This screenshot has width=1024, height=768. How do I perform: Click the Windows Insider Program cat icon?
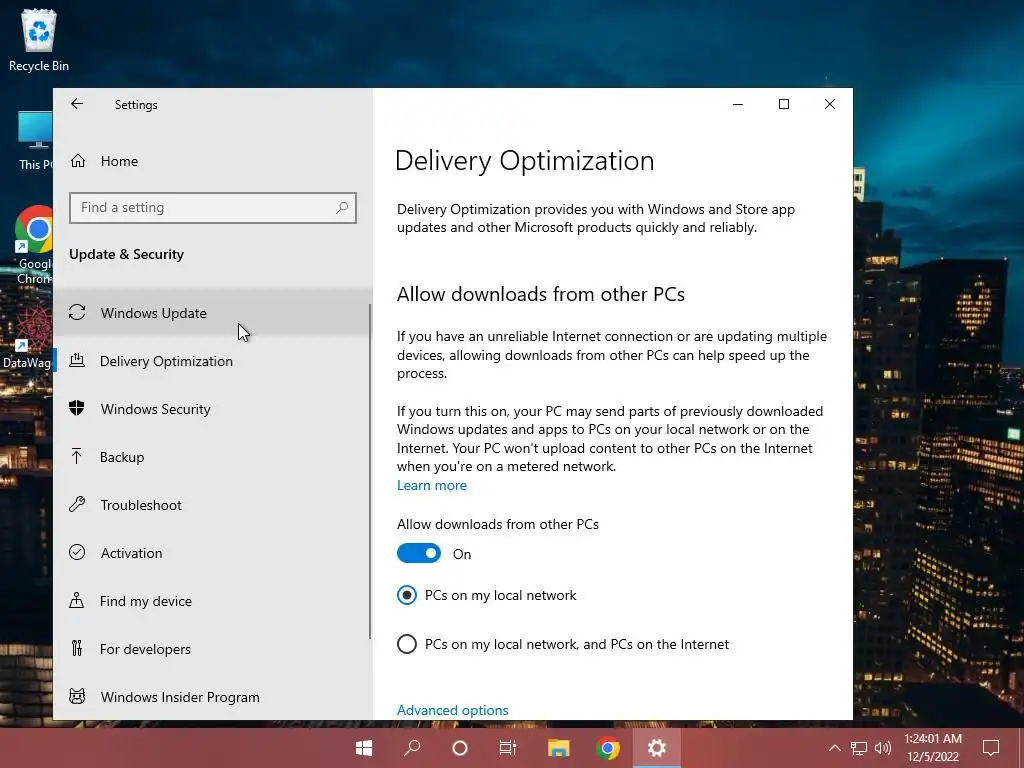(x=77, y=696)
